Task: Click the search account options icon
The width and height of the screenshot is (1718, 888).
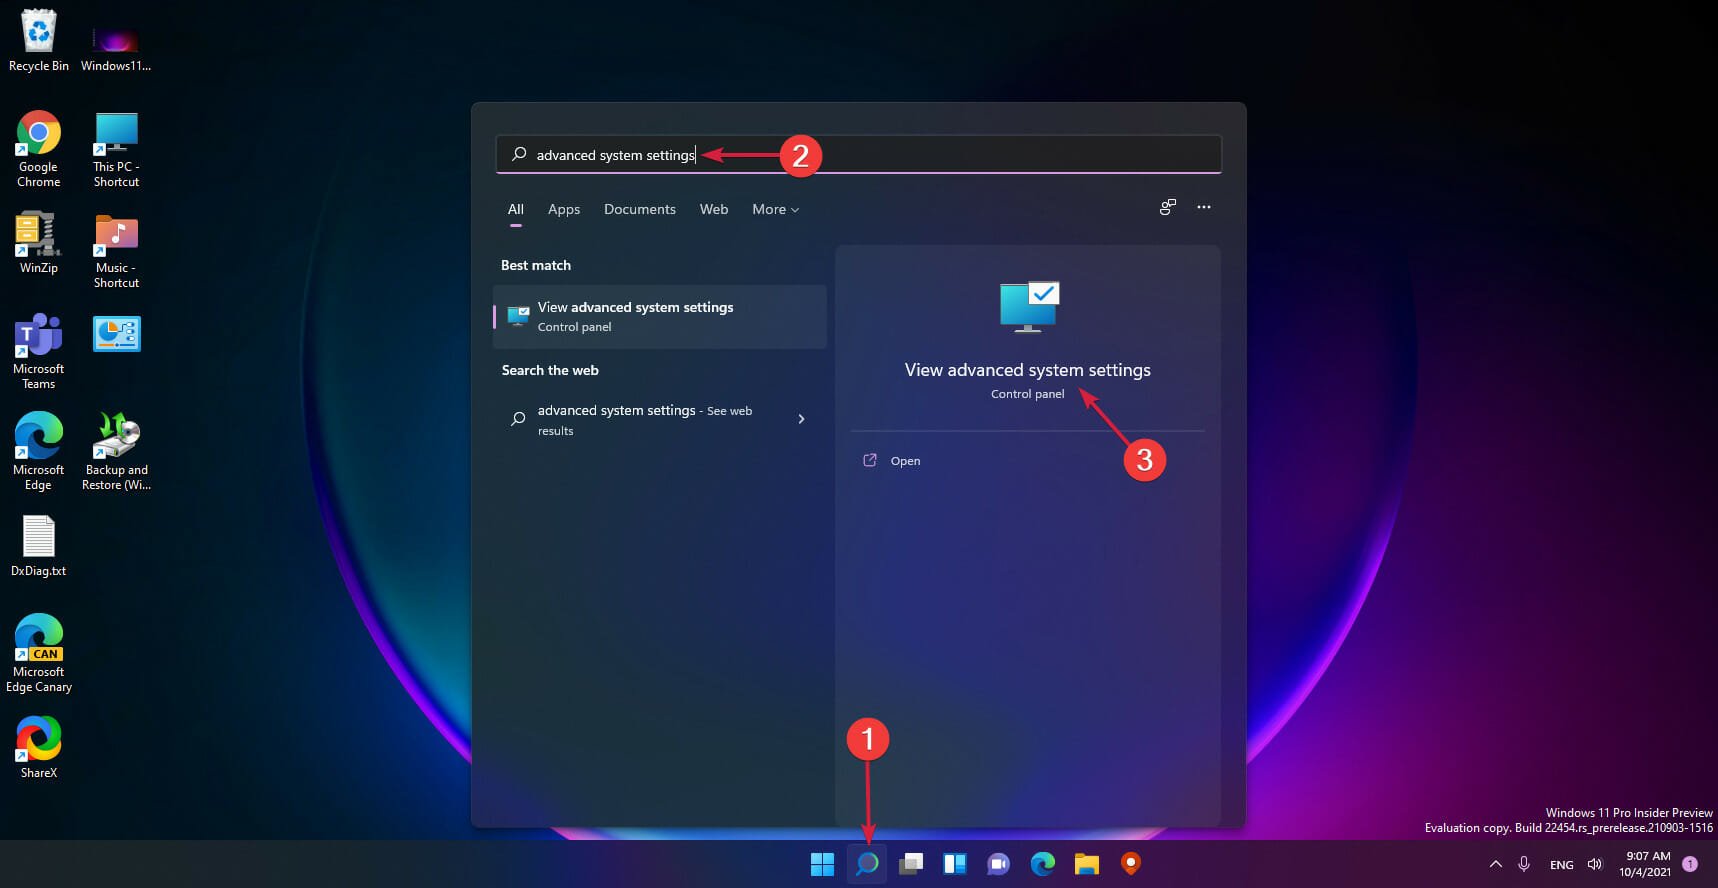Action: [1167, 207]
